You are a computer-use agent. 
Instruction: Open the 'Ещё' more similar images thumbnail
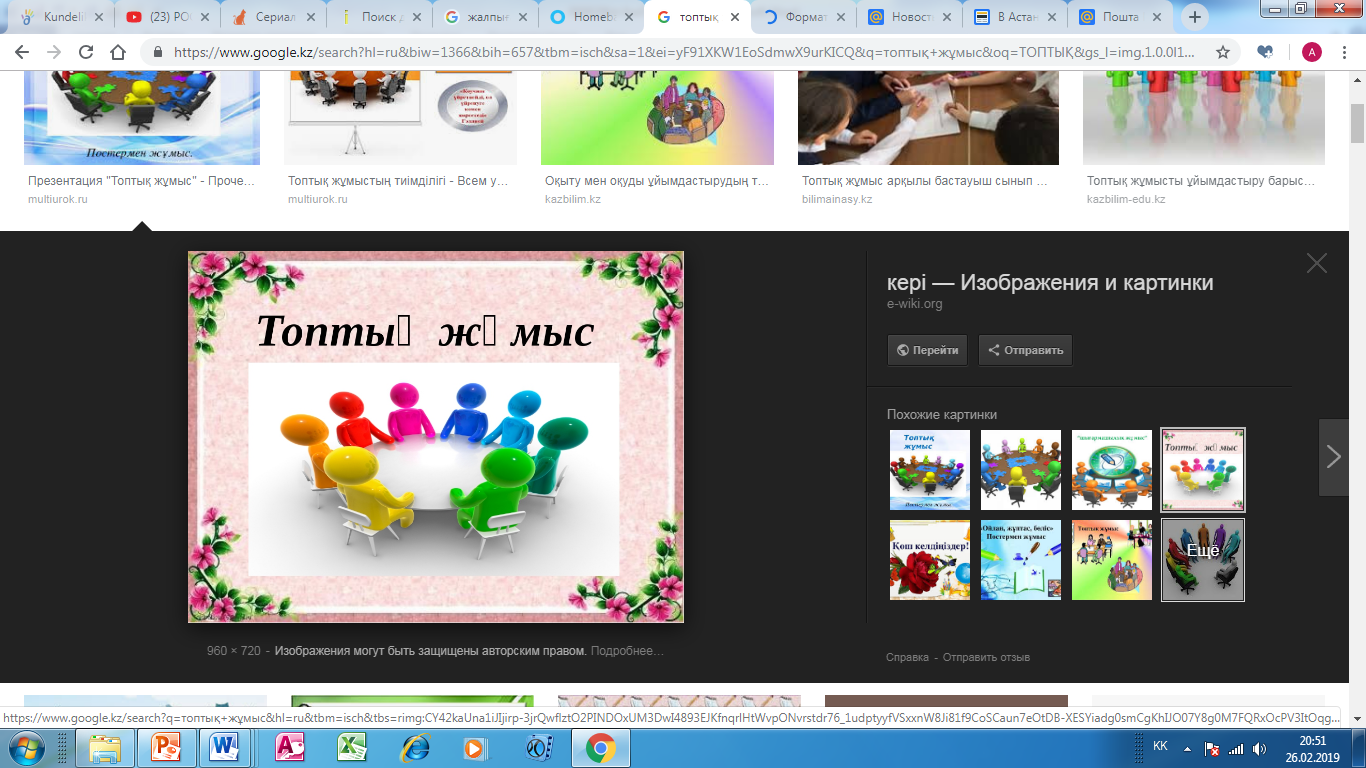pos(1203,559)
